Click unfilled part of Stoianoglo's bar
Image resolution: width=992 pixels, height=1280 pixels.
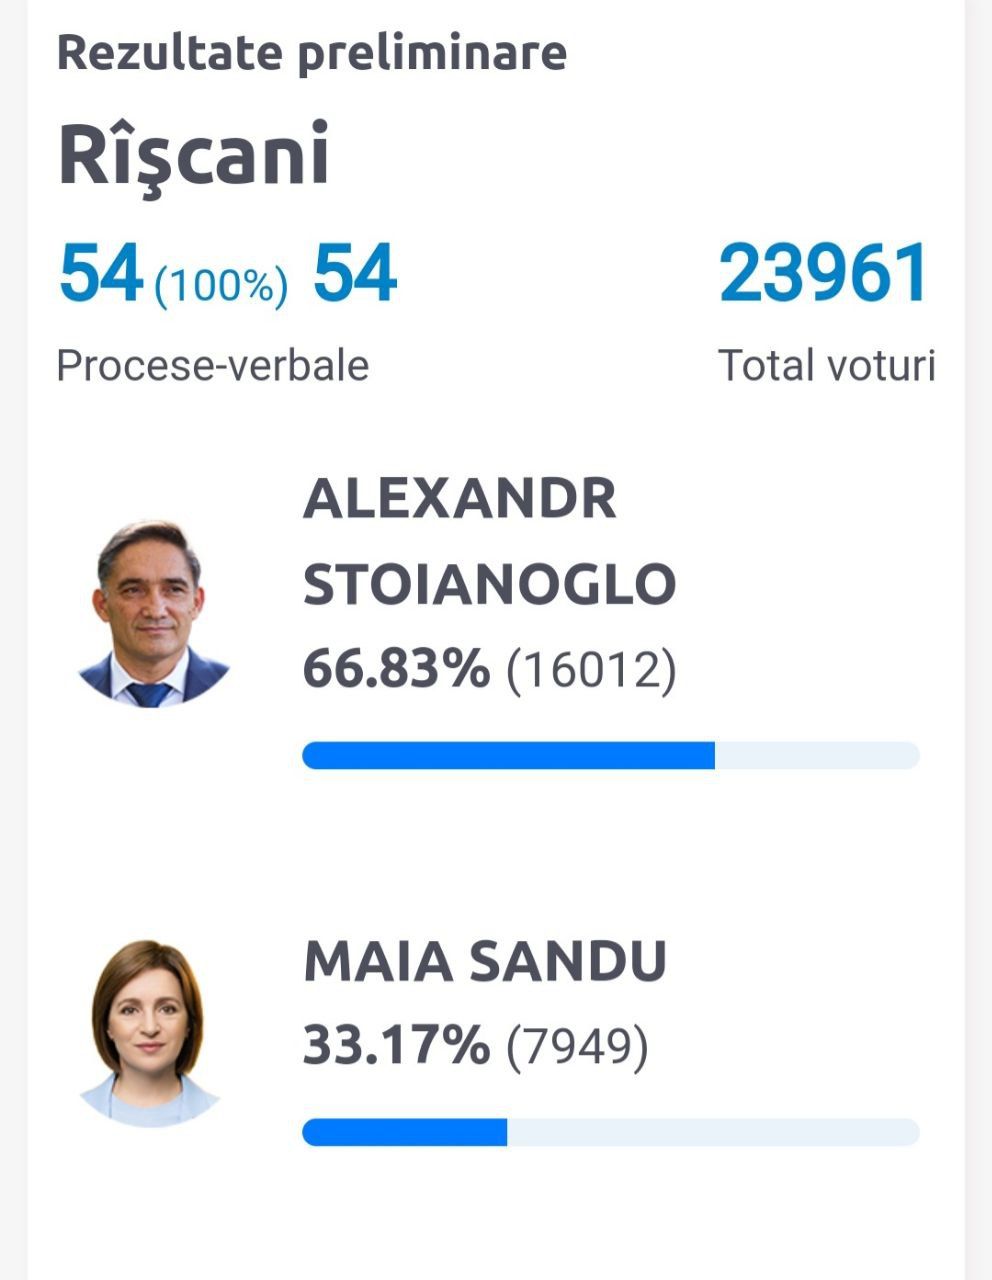click(817, 755)
